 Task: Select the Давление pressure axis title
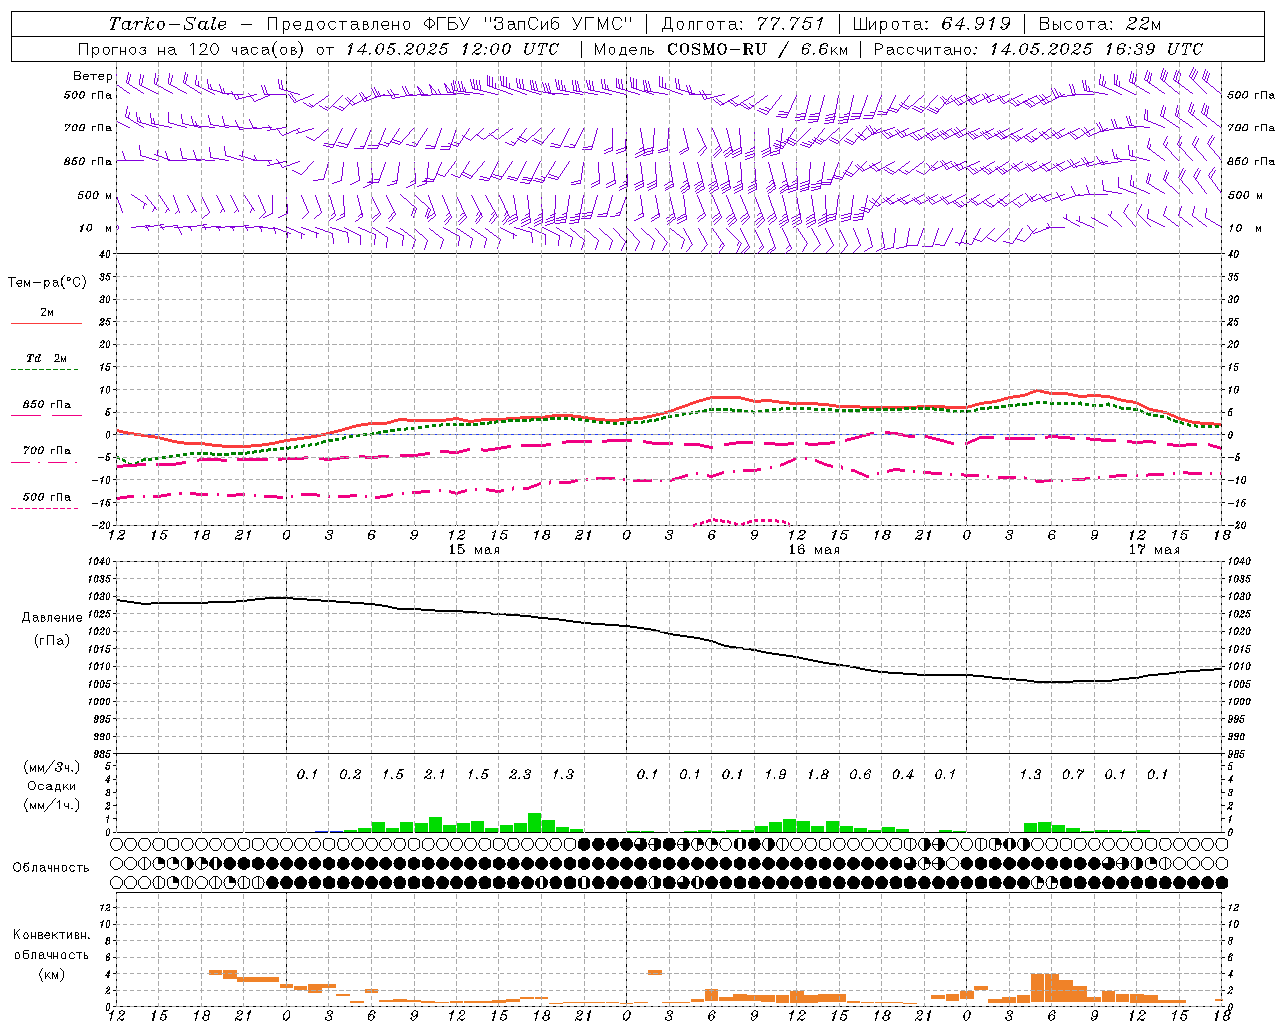pos(52,618)
